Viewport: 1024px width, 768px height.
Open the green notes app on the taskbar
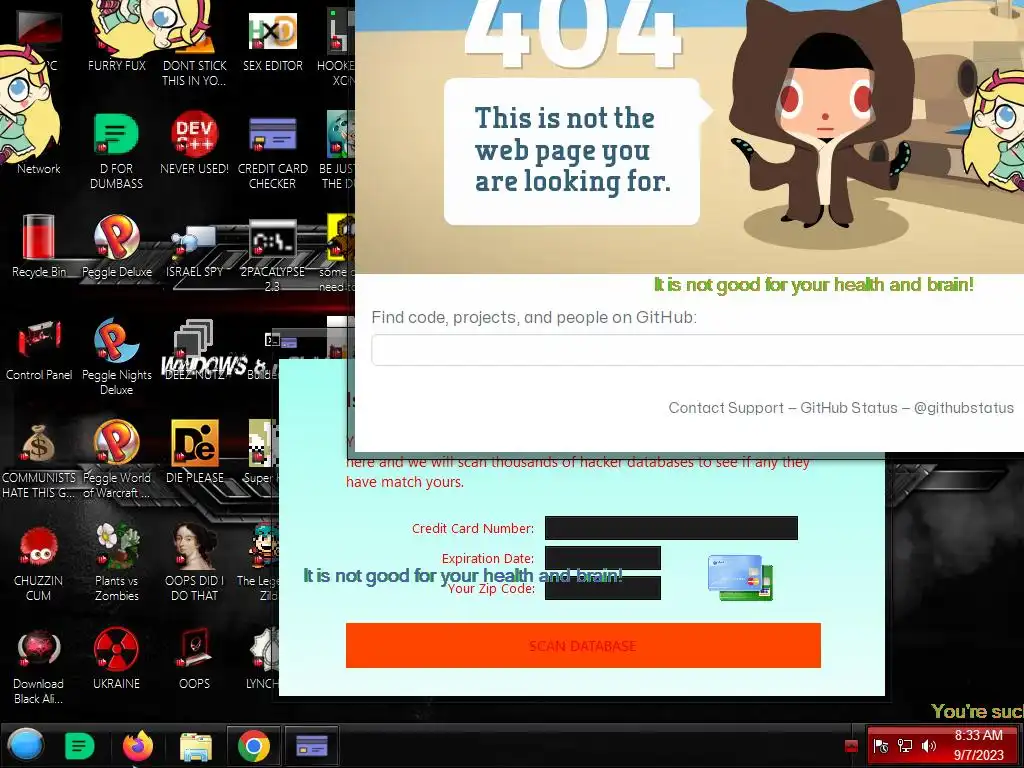coord(80,746)
